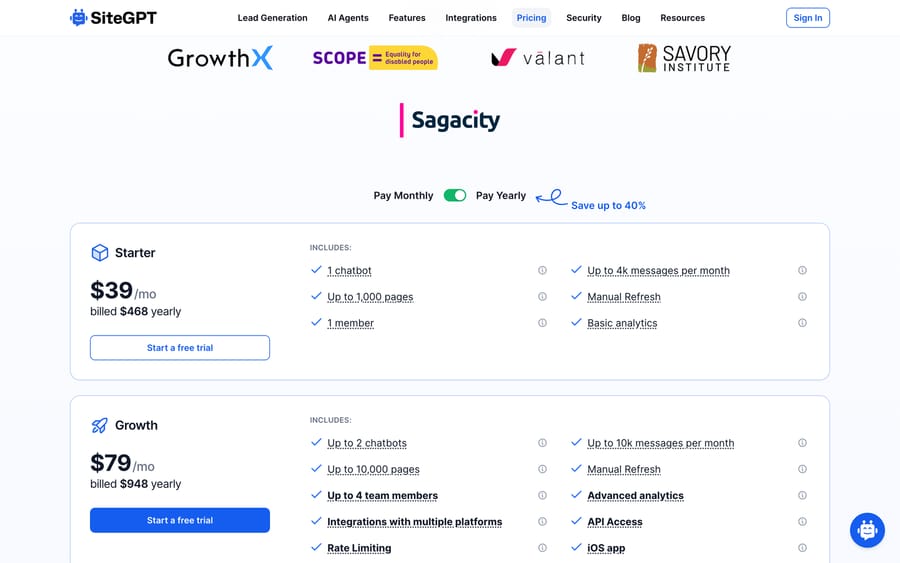The width and height of the screenshot is (900, 563).
Task: Click billed $468 yearly text
Action: (x=135, y=312)
